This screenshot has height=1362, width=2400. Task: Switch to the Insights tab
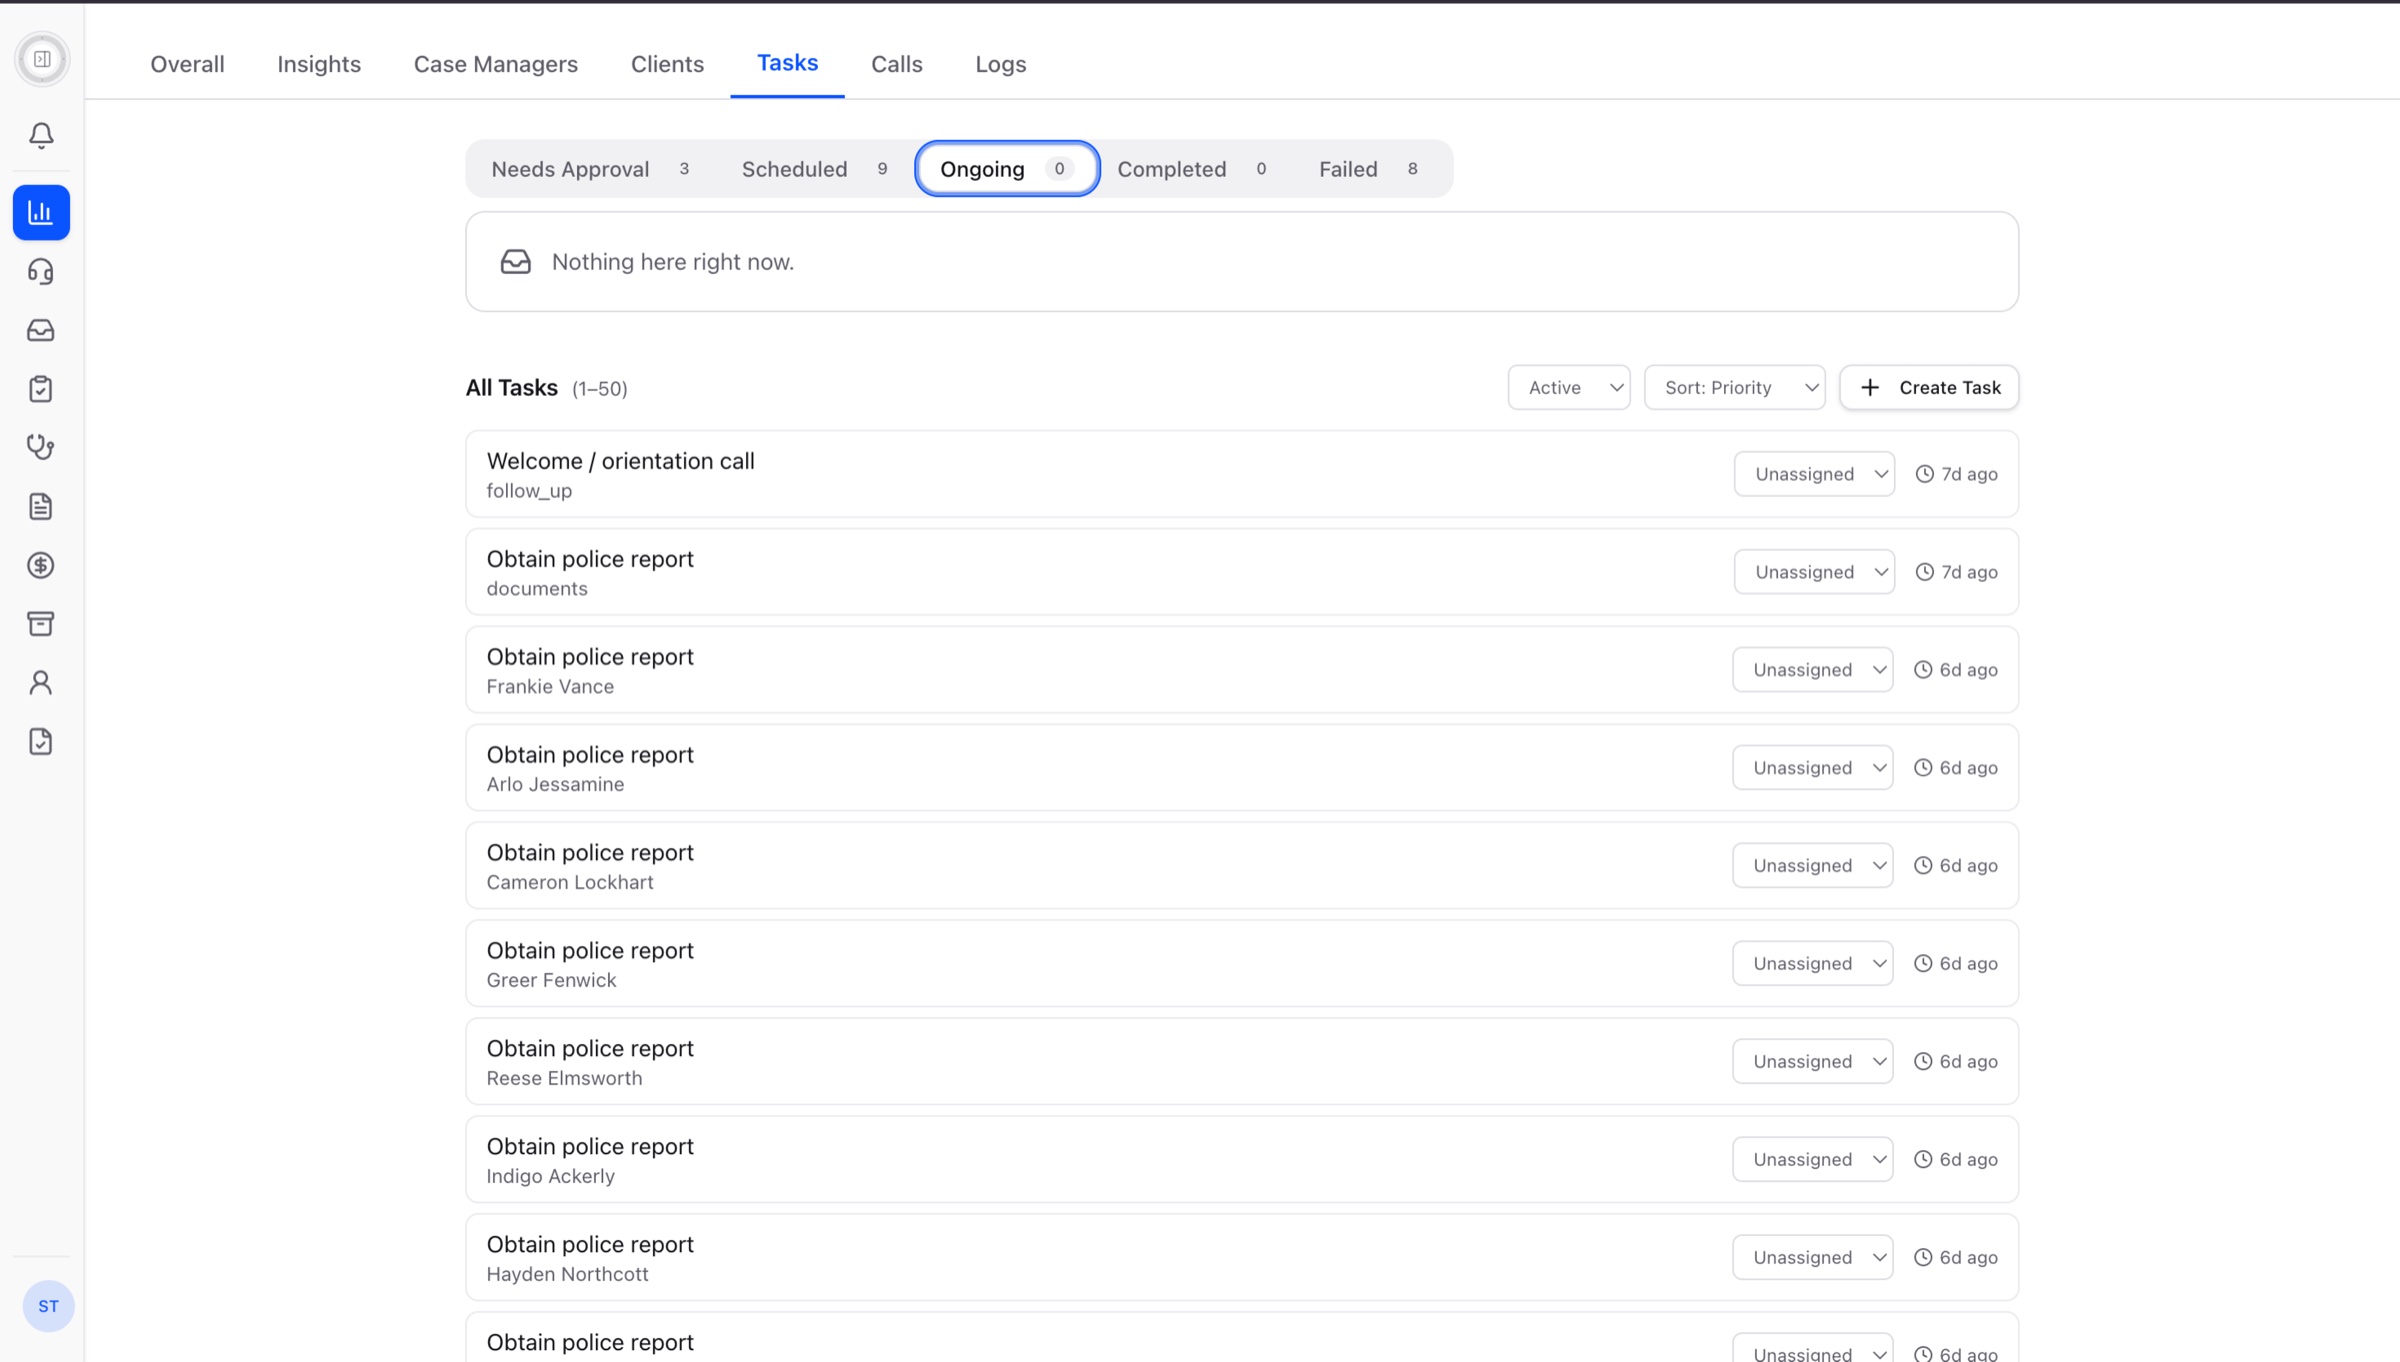319,64
